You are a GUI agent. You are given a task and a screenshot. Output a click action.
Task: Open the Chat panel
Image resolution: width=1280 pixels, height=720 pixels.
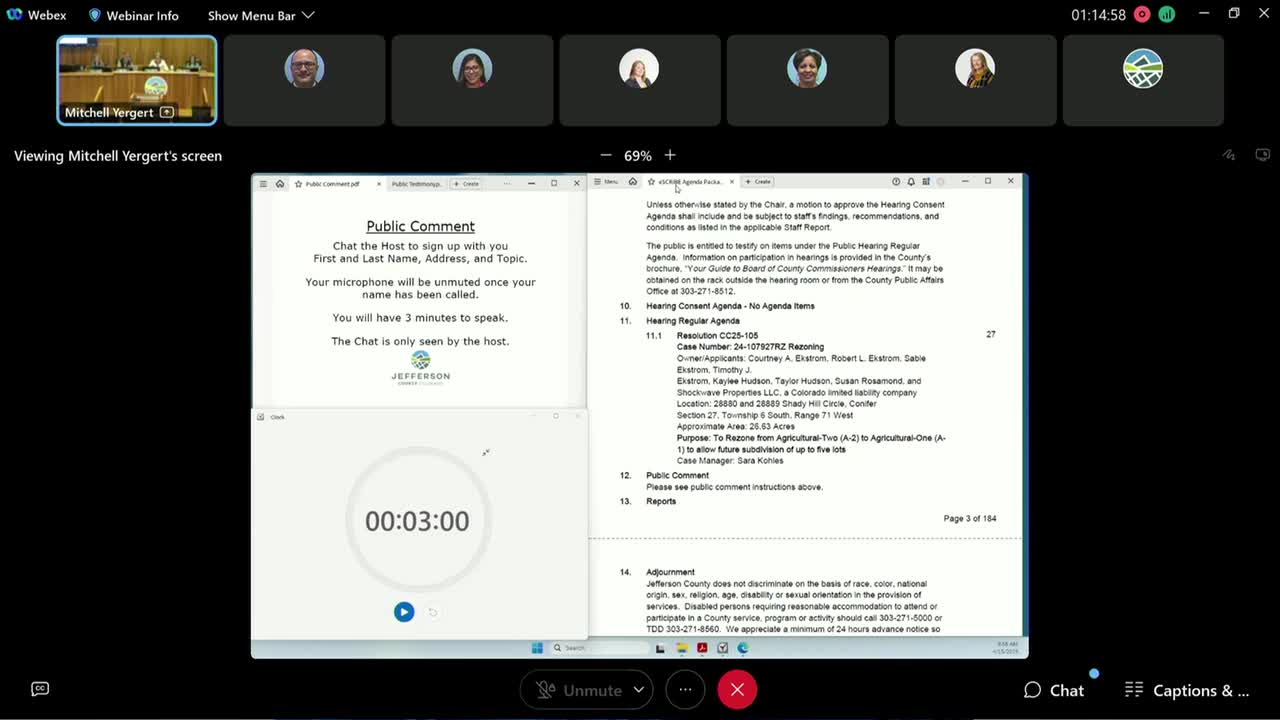coord(1054,690)
